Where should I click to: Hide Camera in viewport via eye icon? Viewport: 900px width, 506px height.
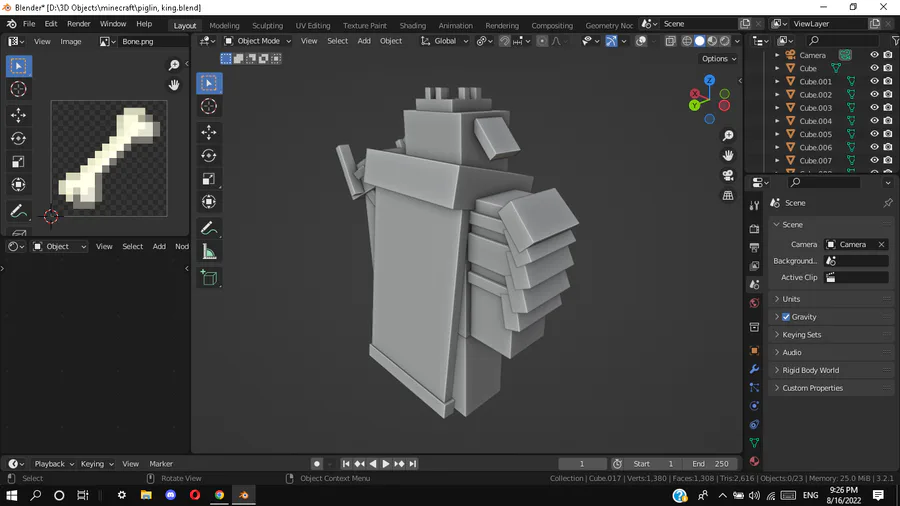[x=874, y=55]
